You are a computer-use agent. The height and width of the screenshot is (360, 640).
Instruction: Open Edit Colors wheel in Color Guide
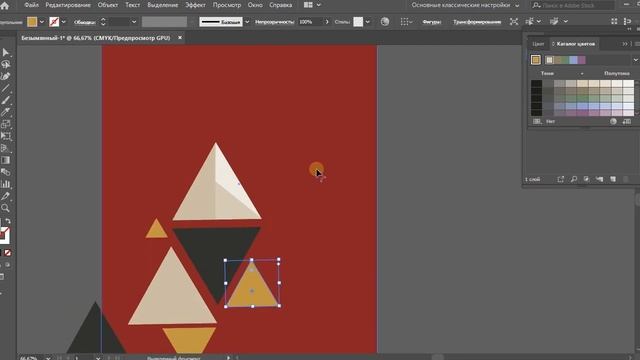pyautogui.click(x=613, y=121)
